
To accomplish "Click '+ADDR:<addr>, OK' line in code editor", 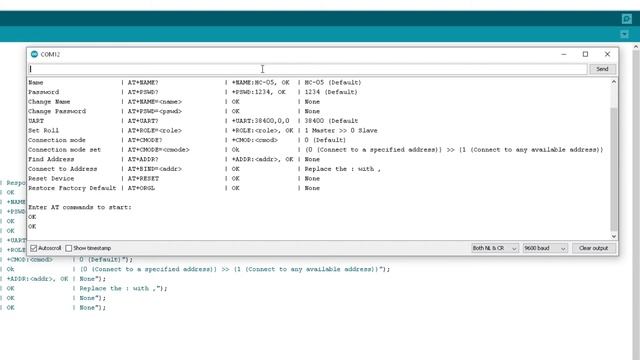I will coord(37,279).
